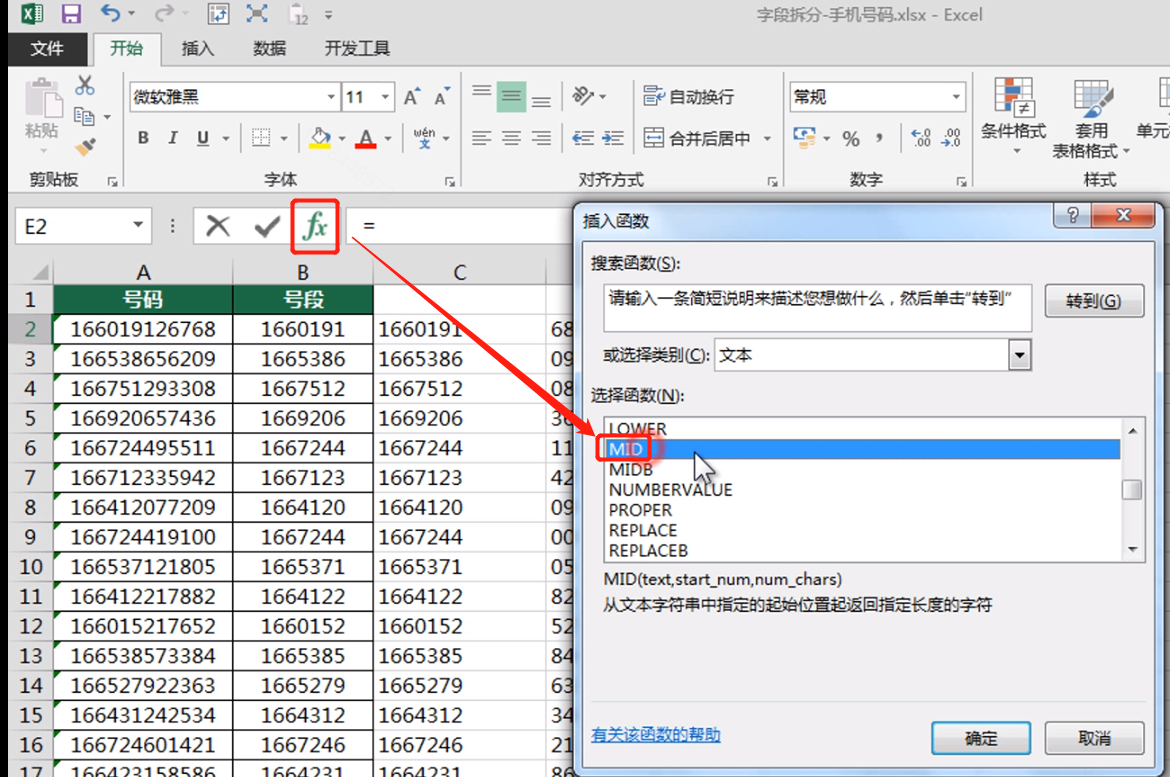Click in the formula bar input
1170x777 pixels.
[x=461, y=225]
